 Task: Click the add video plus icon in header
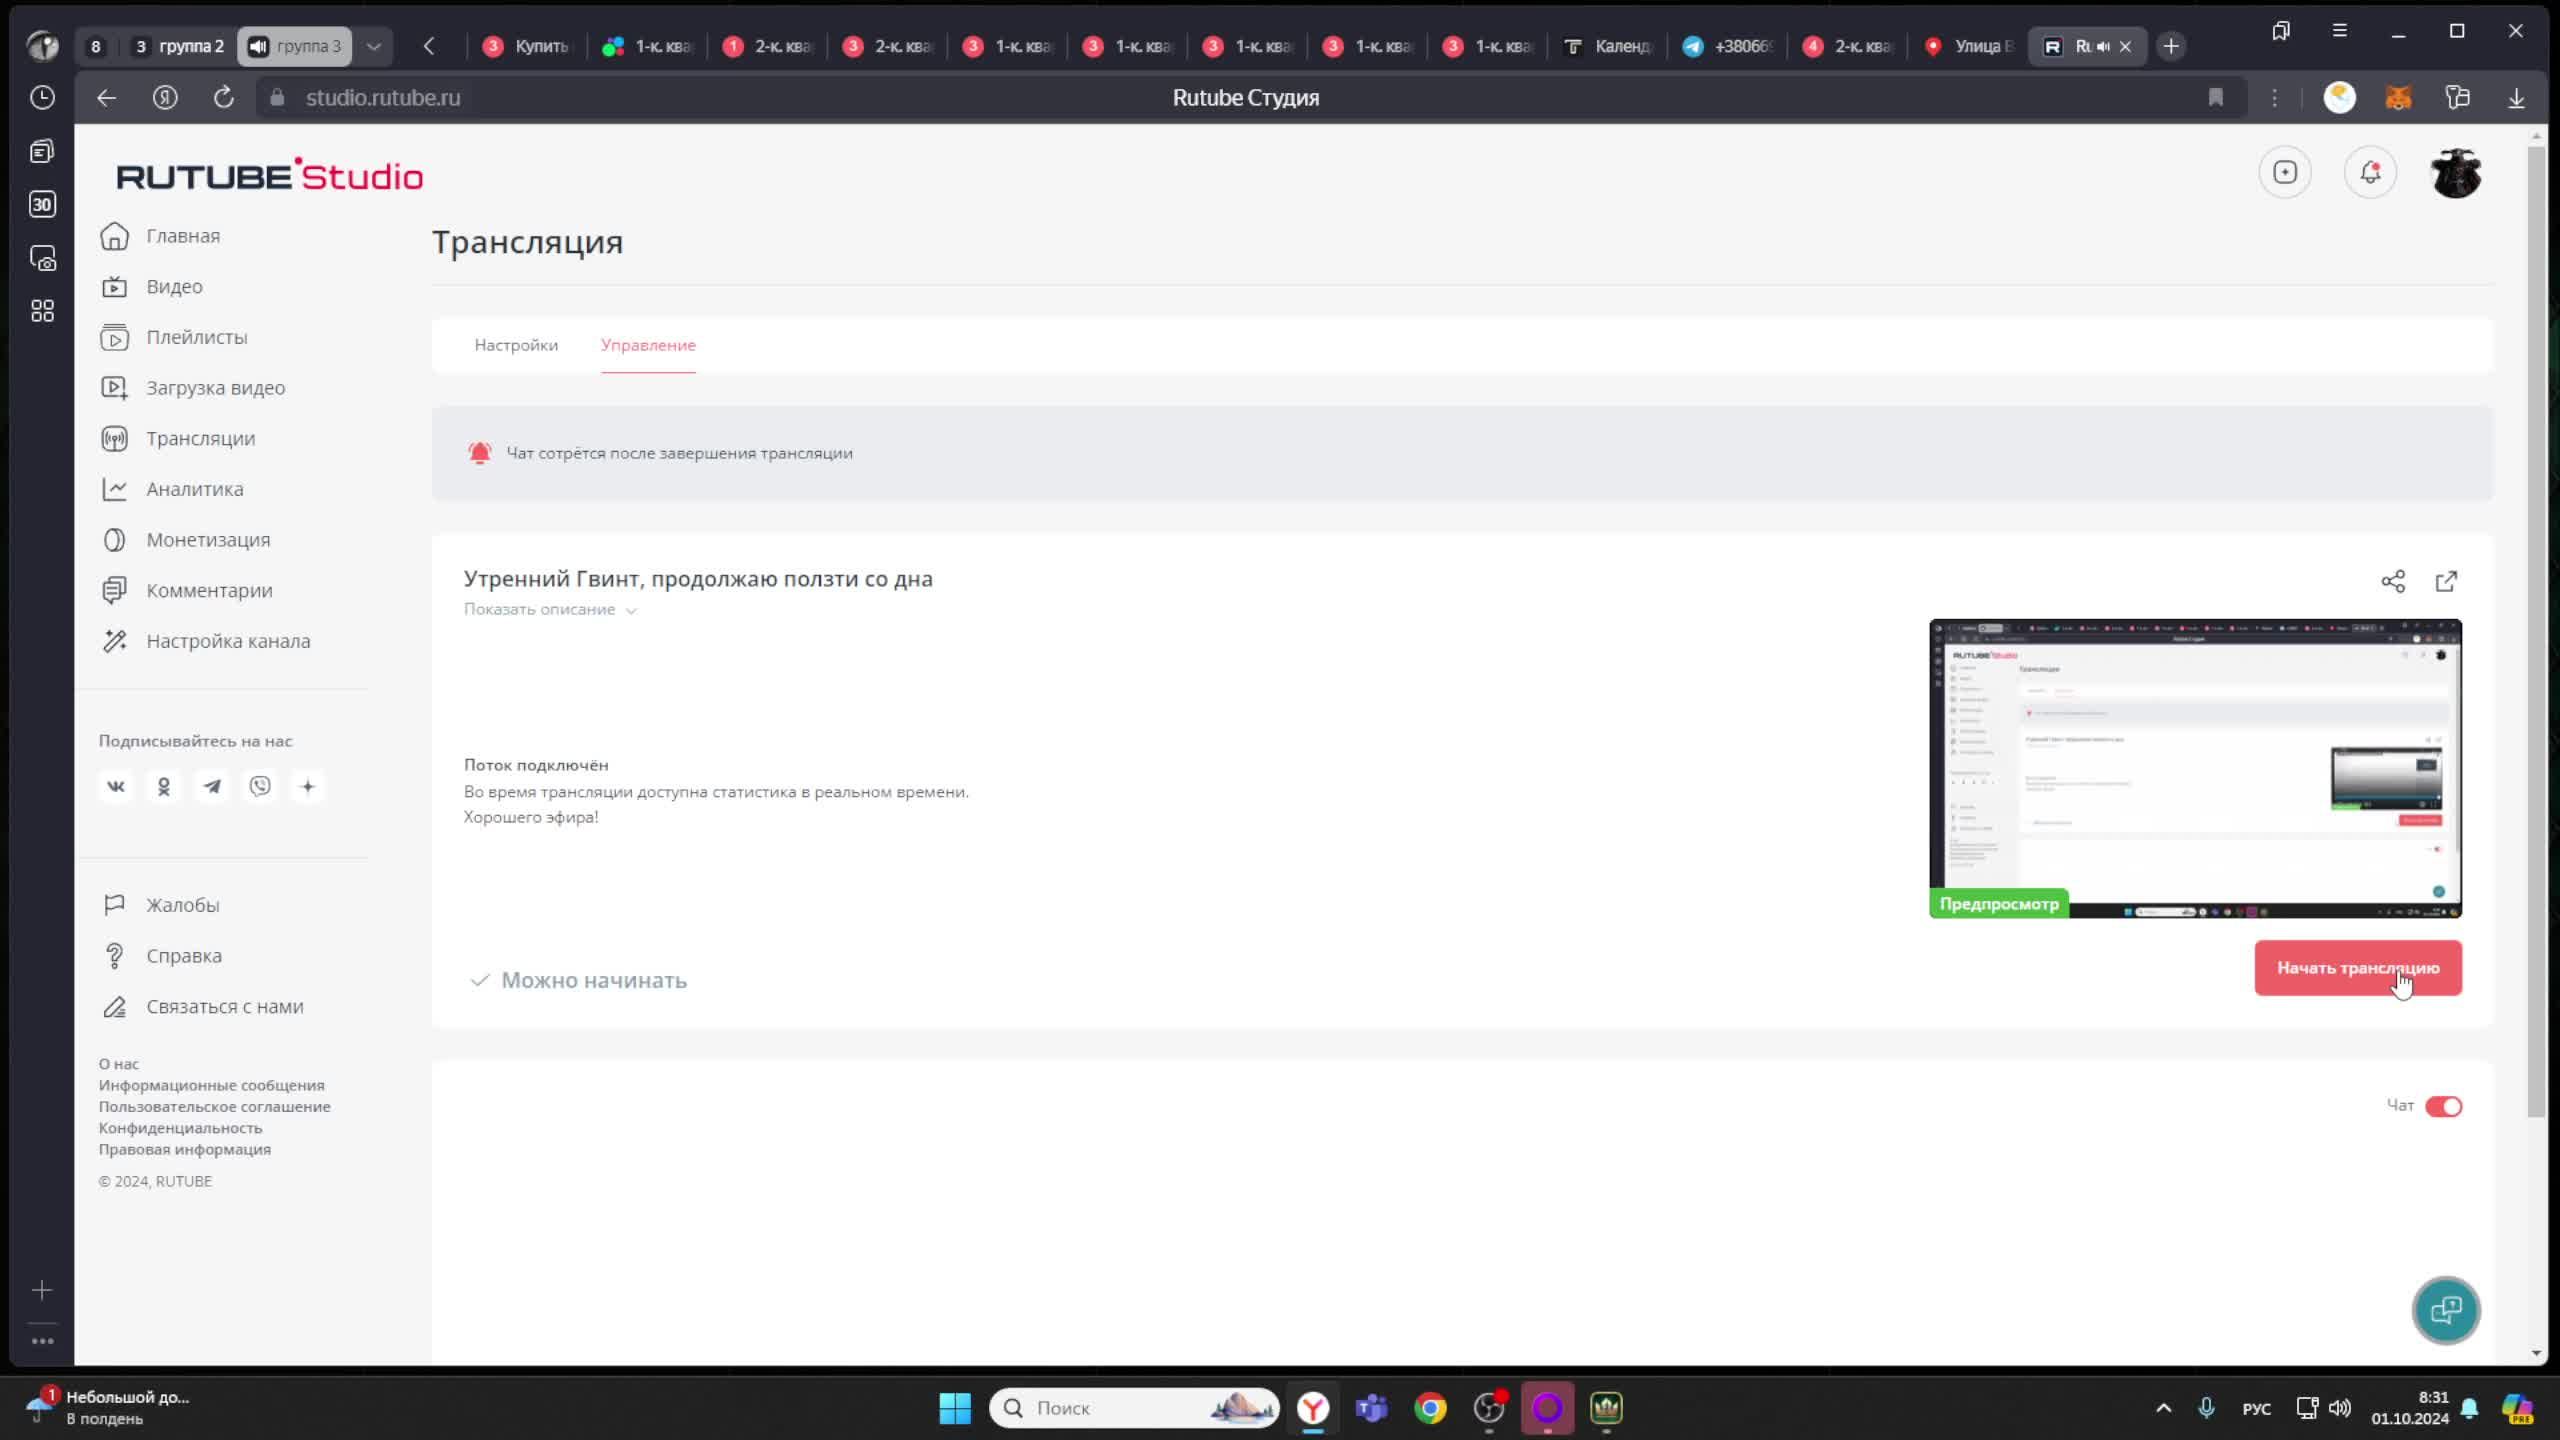(2285, 172)
